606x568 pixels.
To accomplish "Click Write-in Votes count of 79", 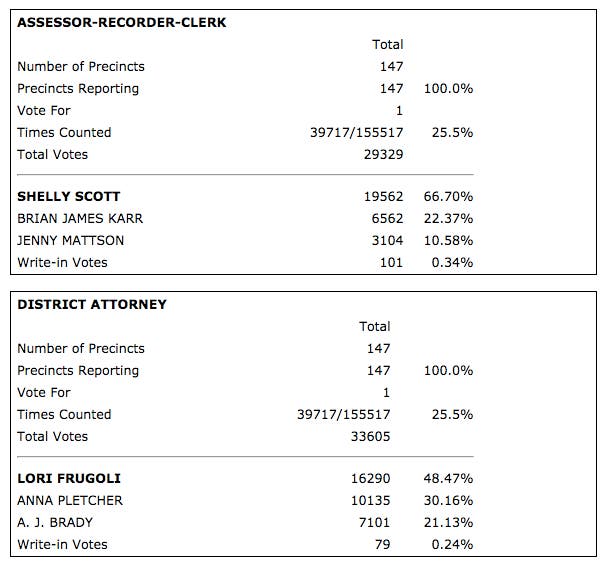I will pos(381,544).
